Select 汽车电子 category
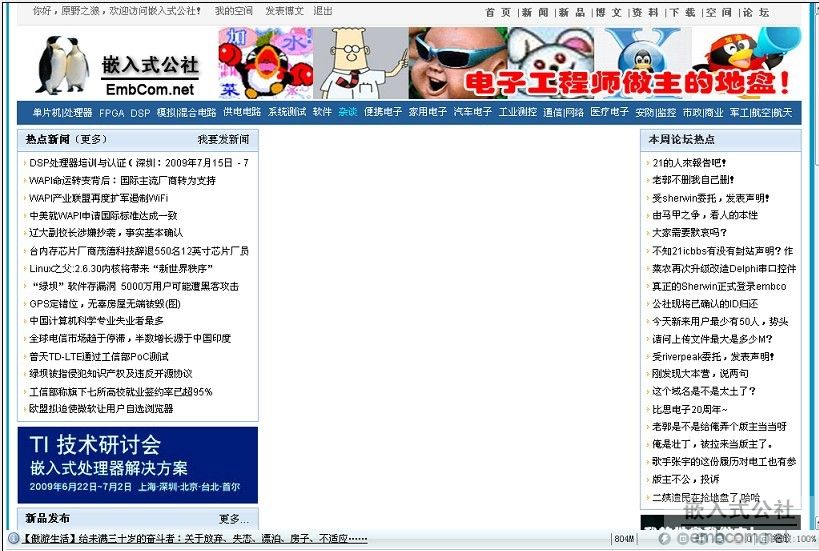This screenshot has width=819, height=551. click(x=473, y=112)
